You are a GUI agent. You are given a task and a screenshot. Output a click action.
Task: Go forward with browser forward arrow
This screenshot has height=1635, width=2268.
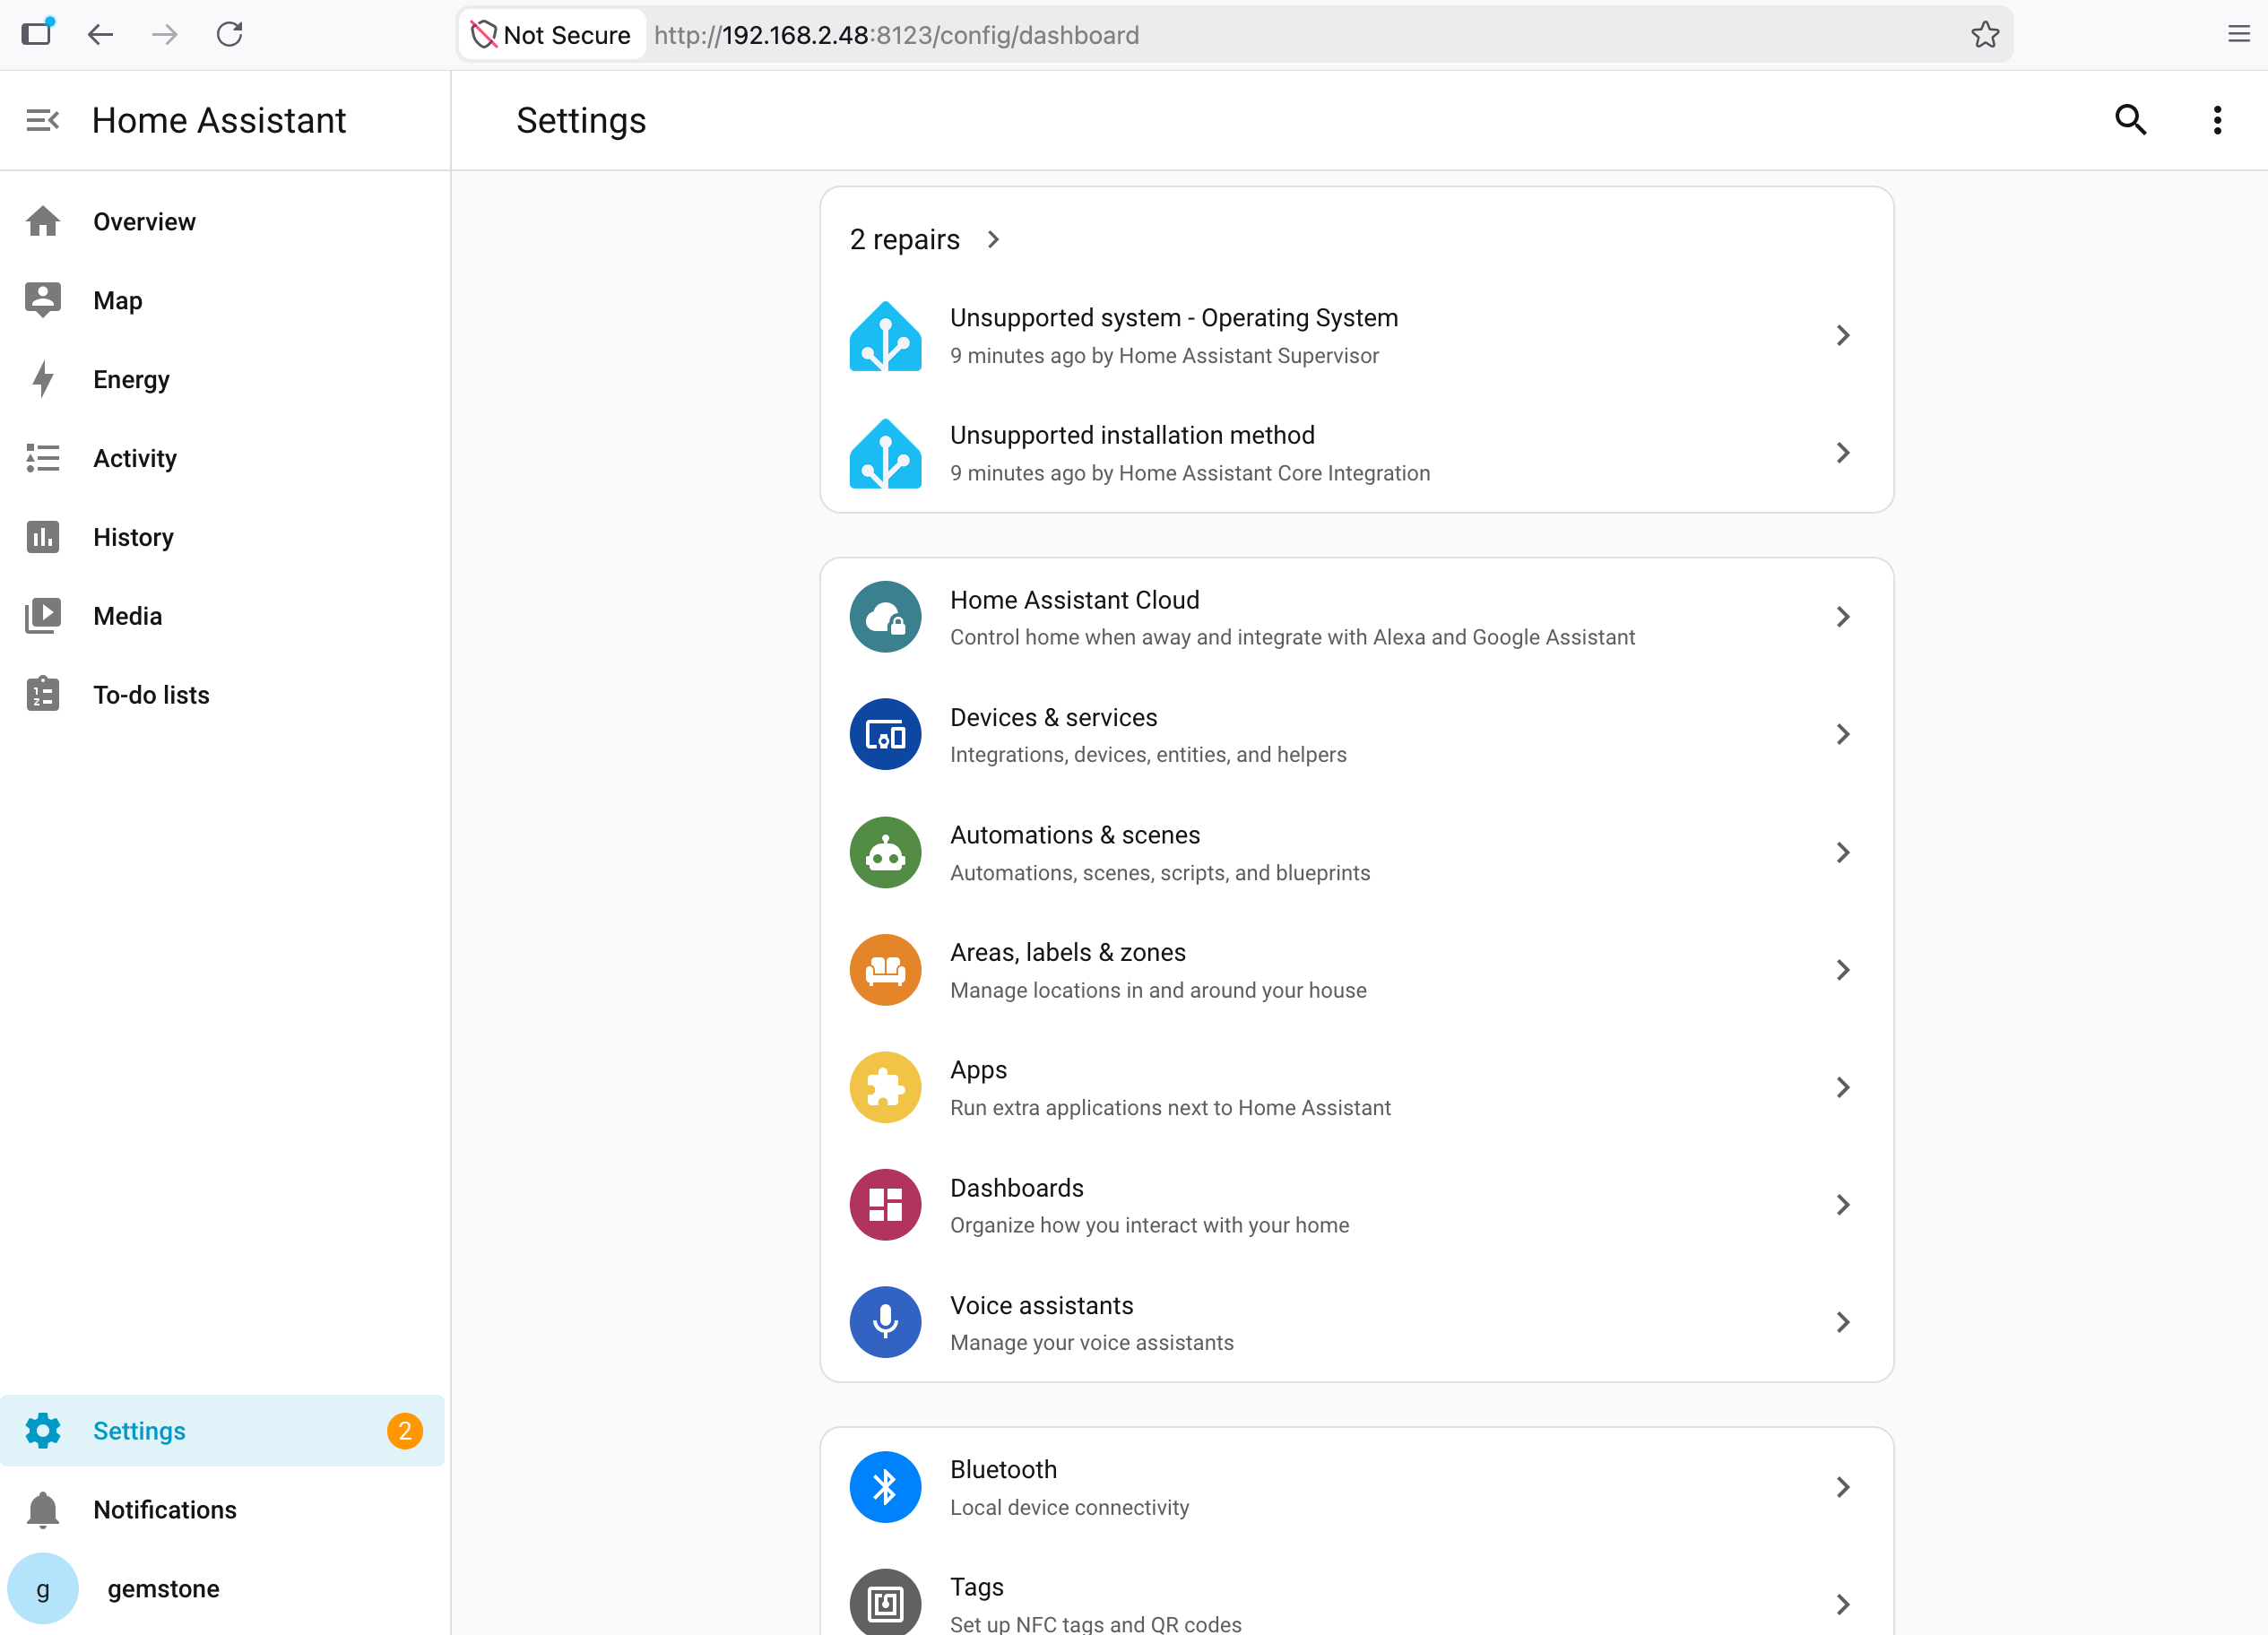(x=165, y=35)
